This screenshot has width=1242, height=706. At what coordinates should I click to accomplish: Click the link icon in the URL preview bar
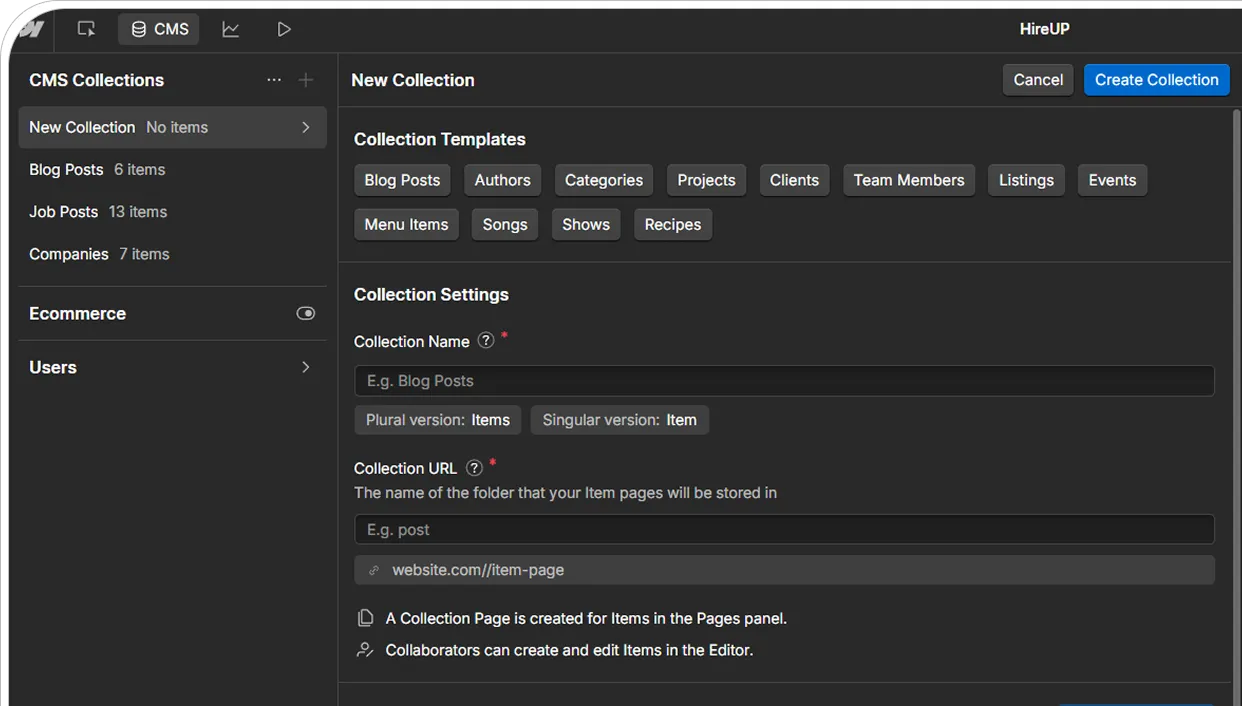(374, 569)
